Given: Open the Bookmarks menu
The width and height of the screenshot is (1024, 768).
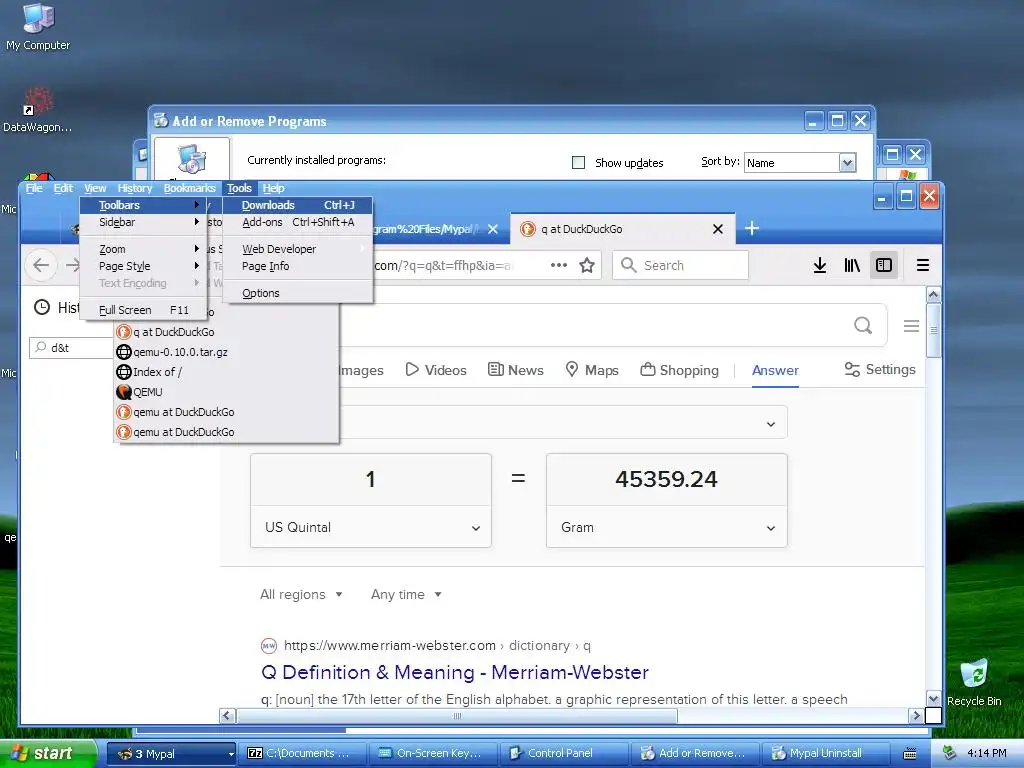Looking at the screenshot, I should pyautogui.click(x=189, y=188).
